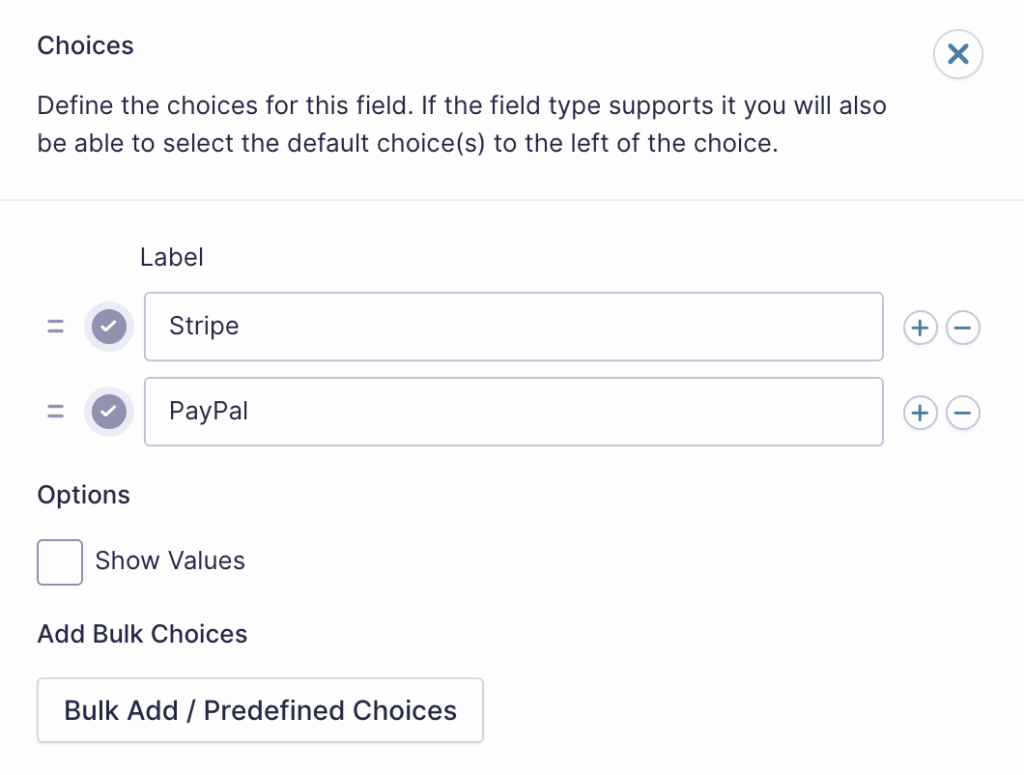The height and width of the screenshot is (775, 1024).
Task: Add a new choice beside Stripe using plus icon
Action: tap(920, 327)
